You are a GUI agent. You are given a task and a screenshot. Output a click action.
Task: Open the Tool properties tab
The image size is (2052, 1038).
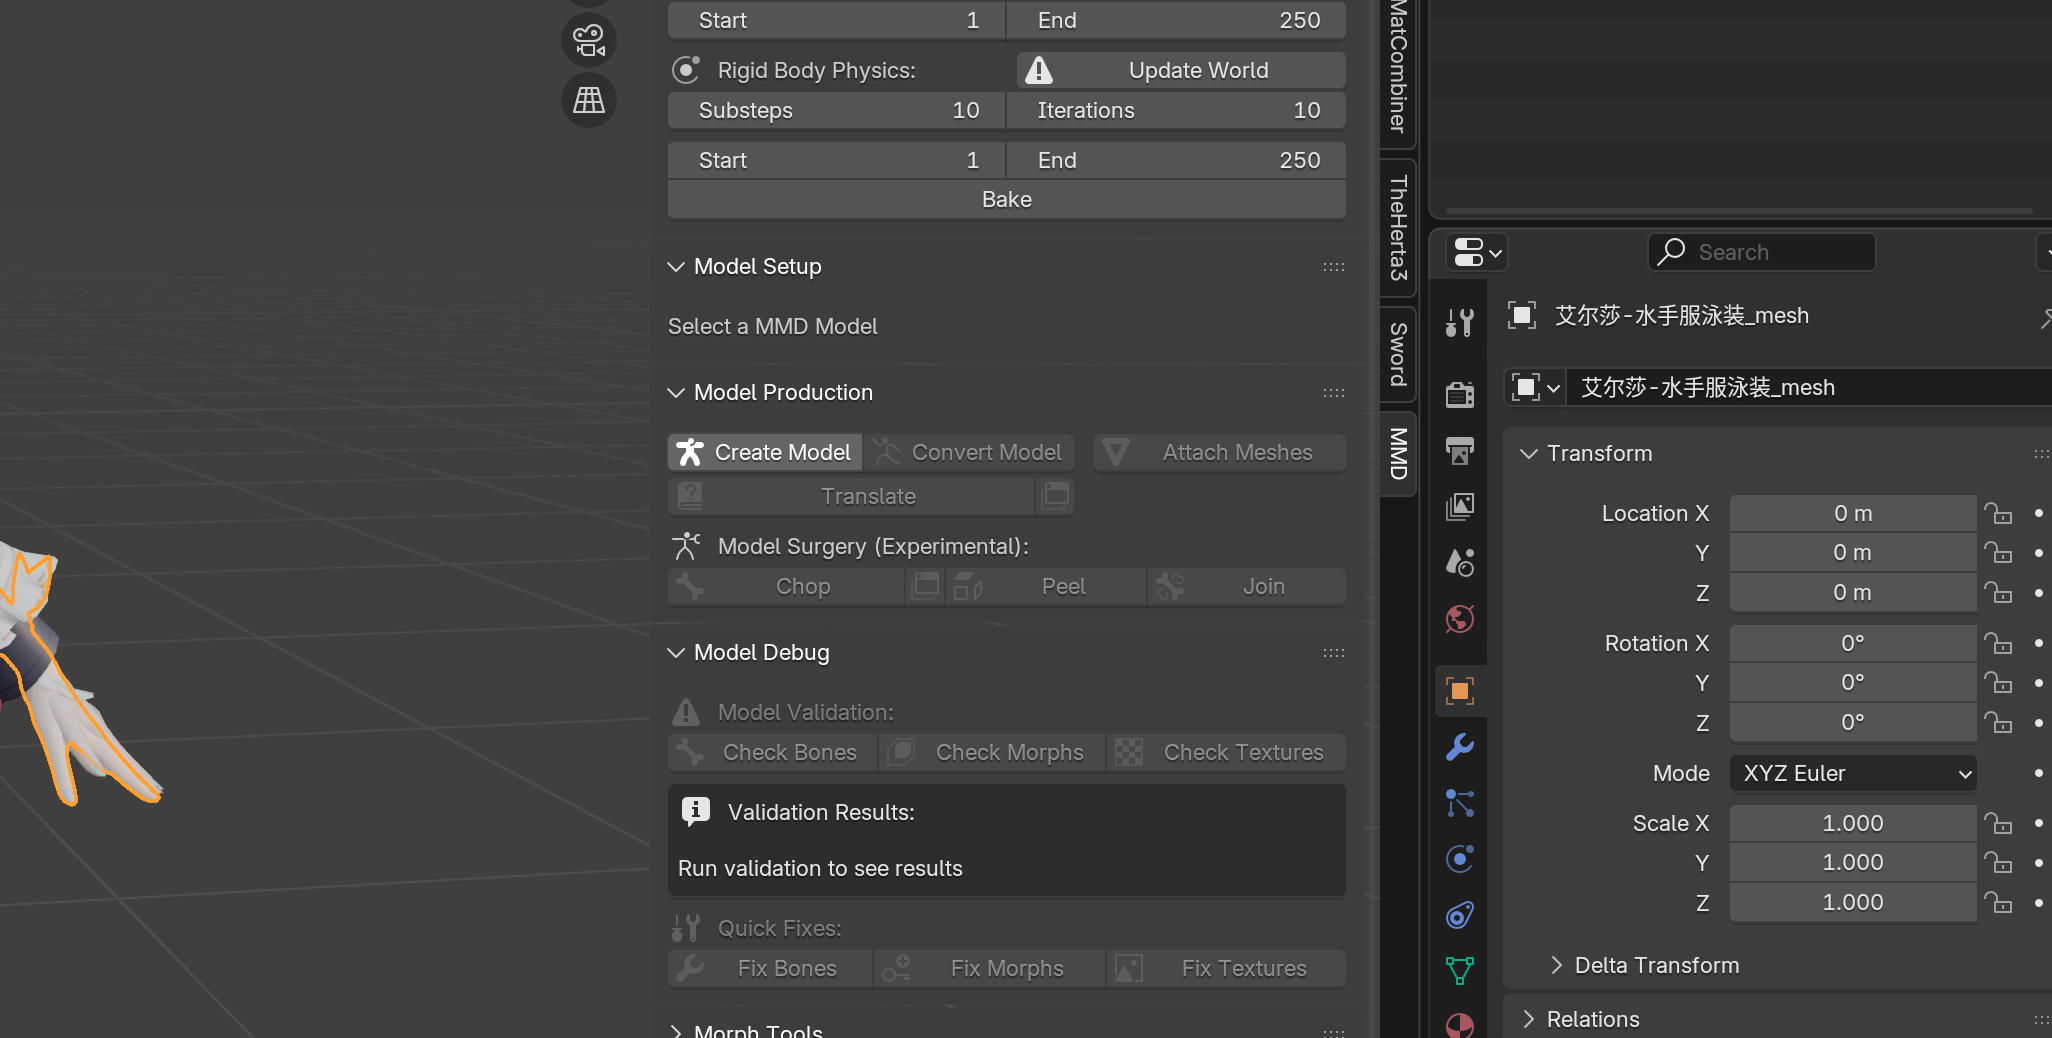[x=1460, y=322]
